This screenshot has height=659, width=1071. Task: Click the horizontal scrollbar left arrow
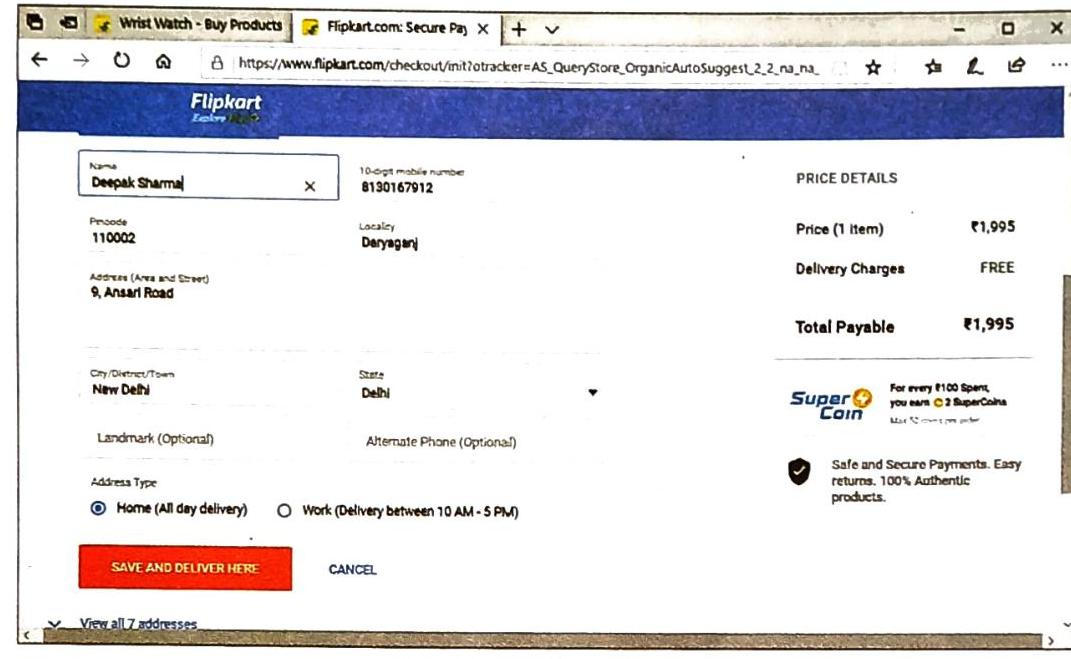pos(27,636)
